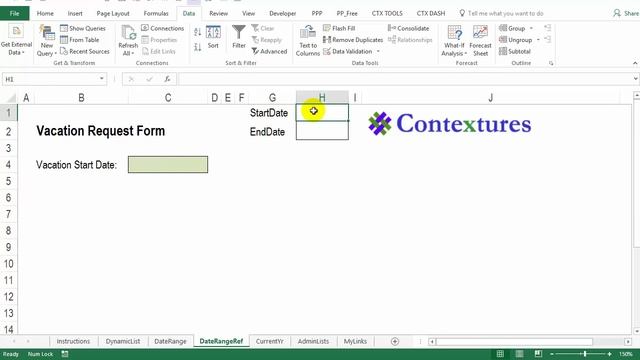640x360 pixels.
Task: Toggle the Filter funnel
Action: pos(239,37)
